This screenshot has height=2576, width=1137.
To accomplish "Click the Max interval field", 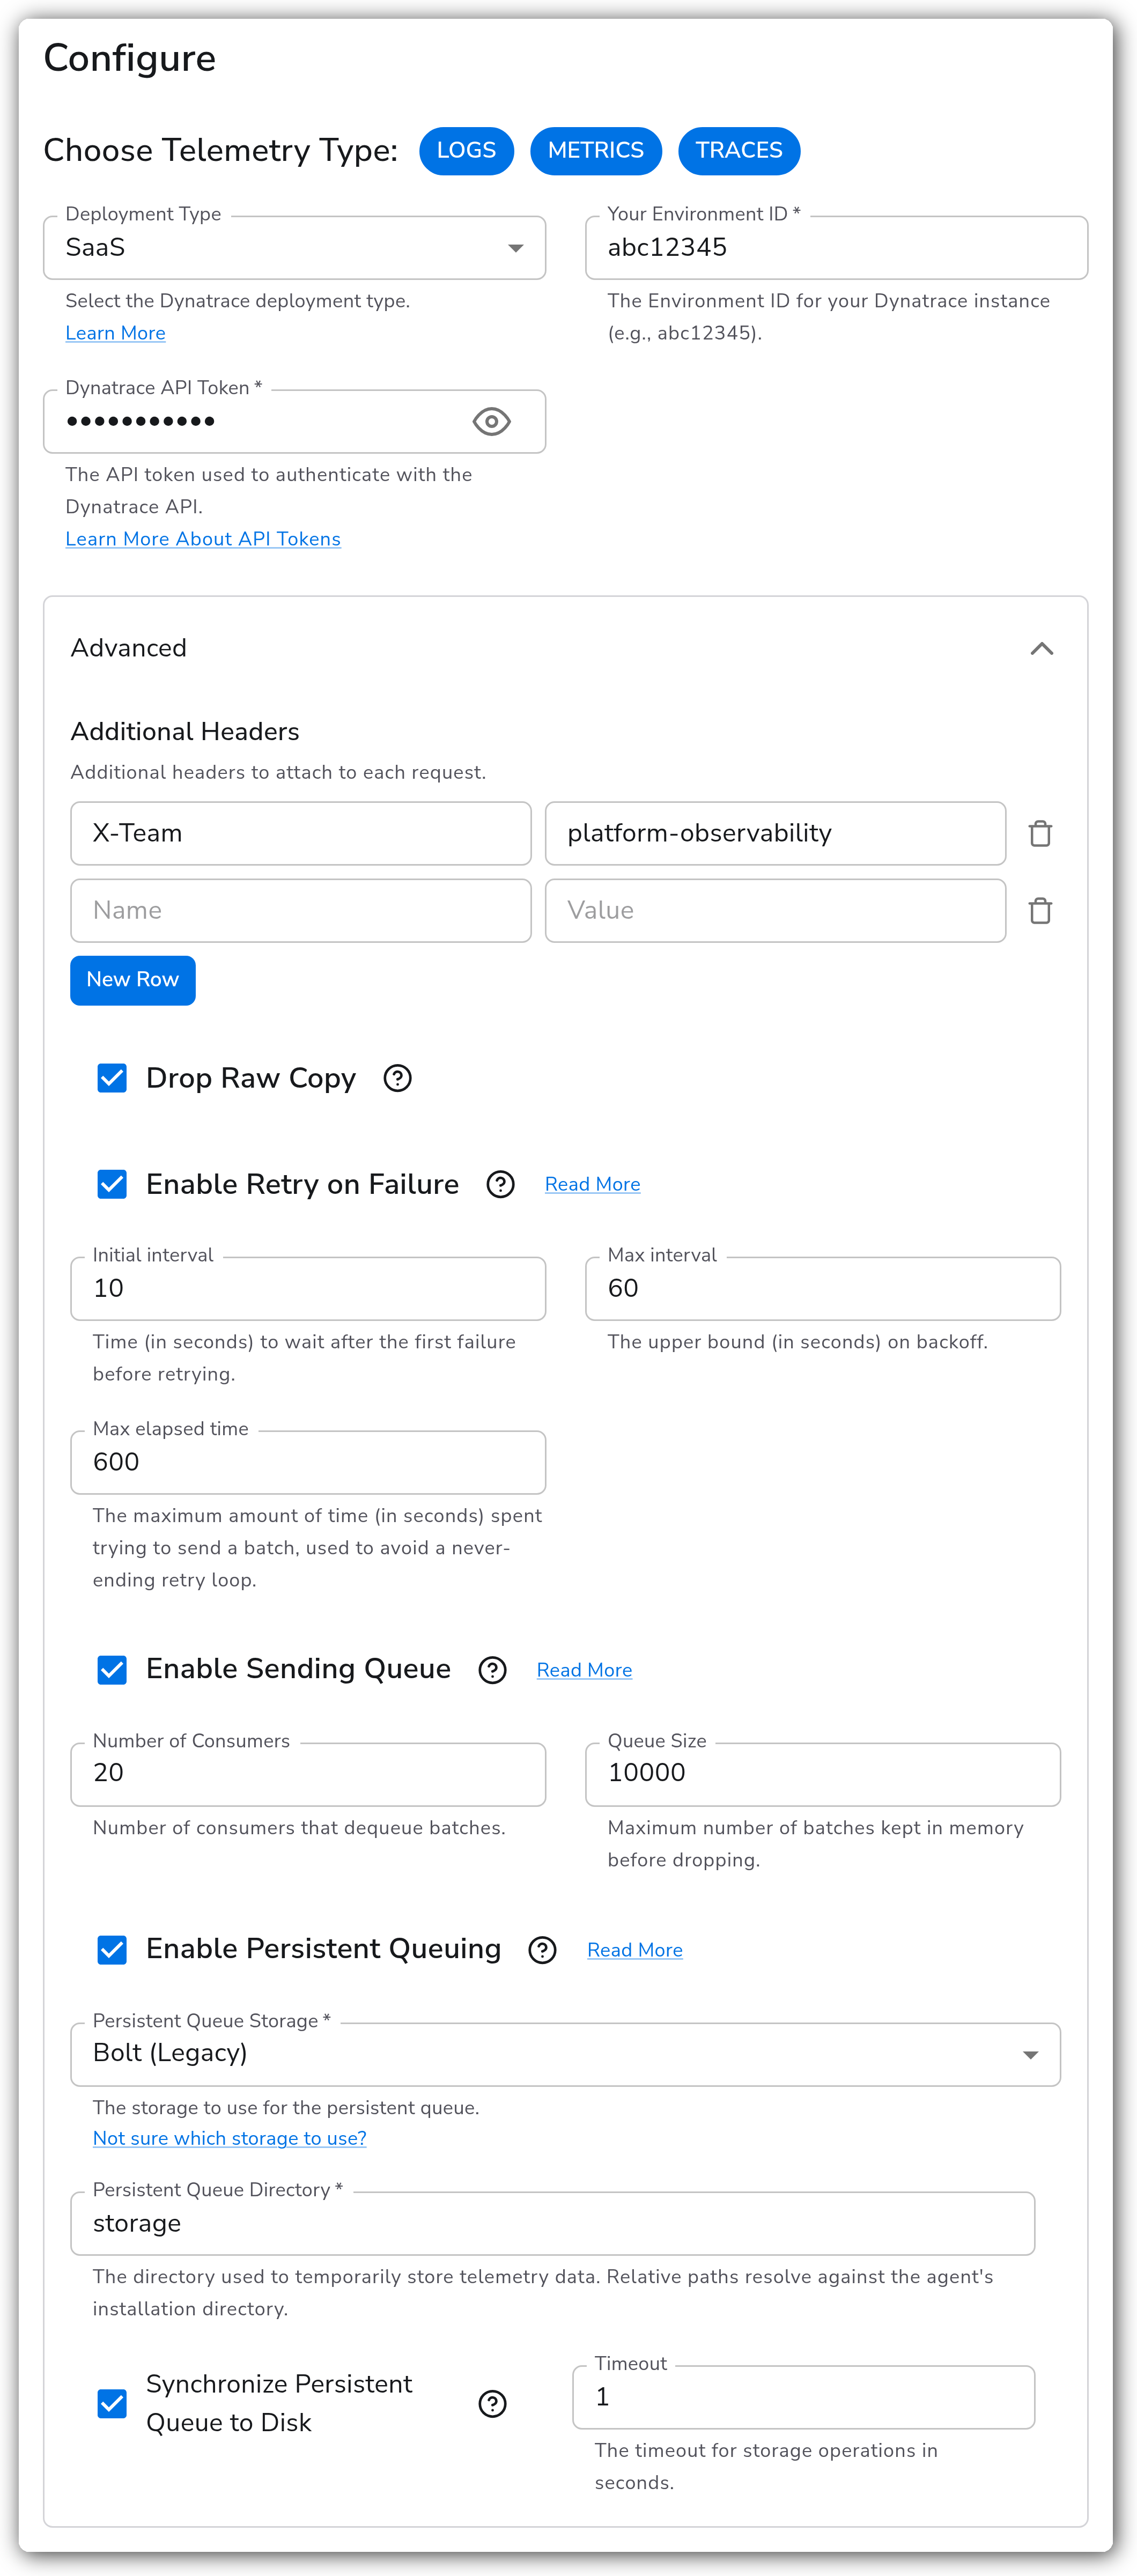I will 823,1289.
